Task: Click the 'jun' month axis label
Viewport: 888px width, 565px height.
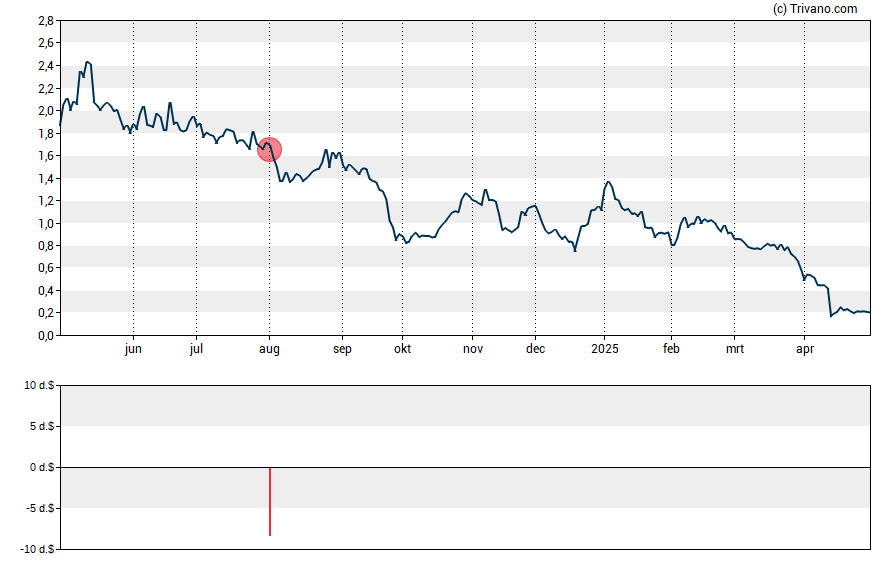Action: point(133,349)
